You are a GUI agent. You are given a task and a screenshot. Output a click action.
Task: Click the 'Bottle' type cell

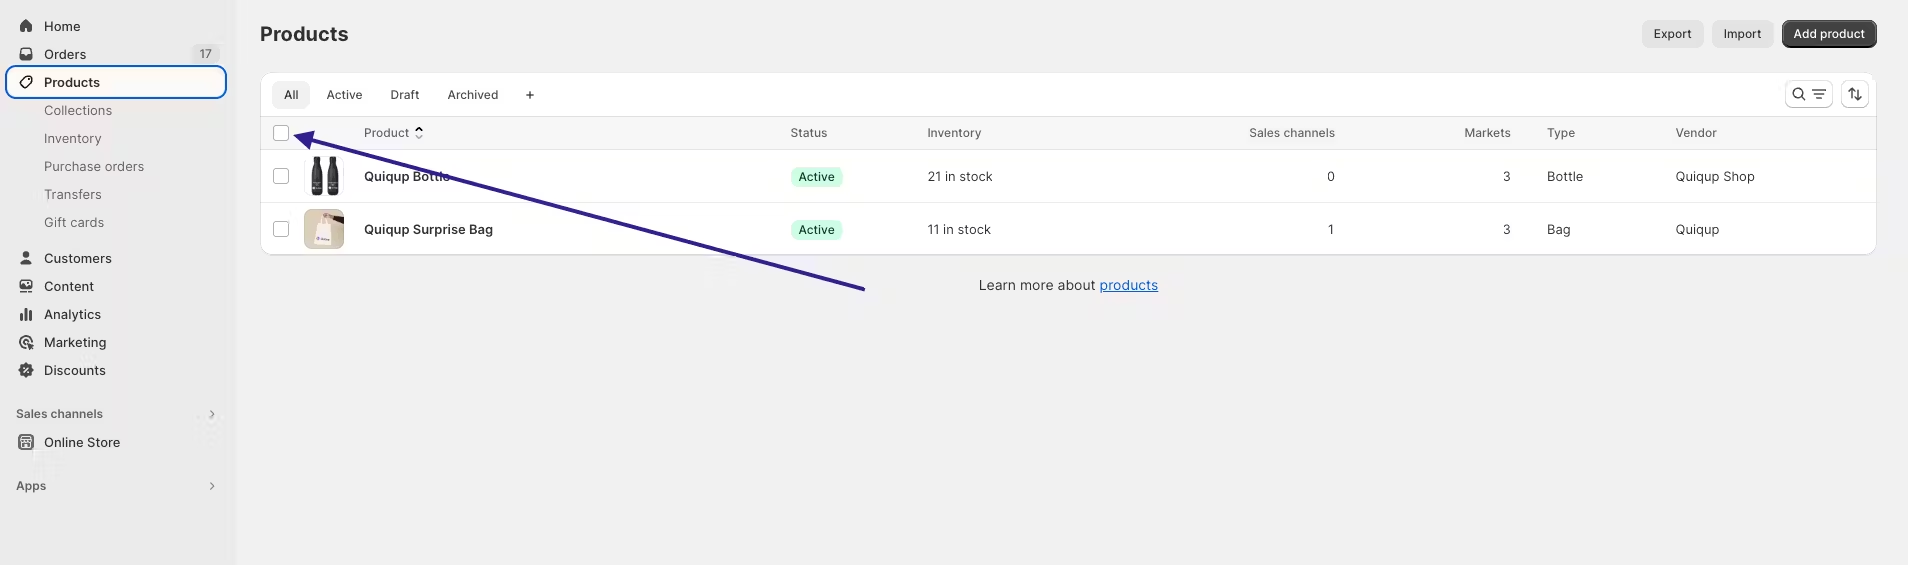tap(1565, 176)
